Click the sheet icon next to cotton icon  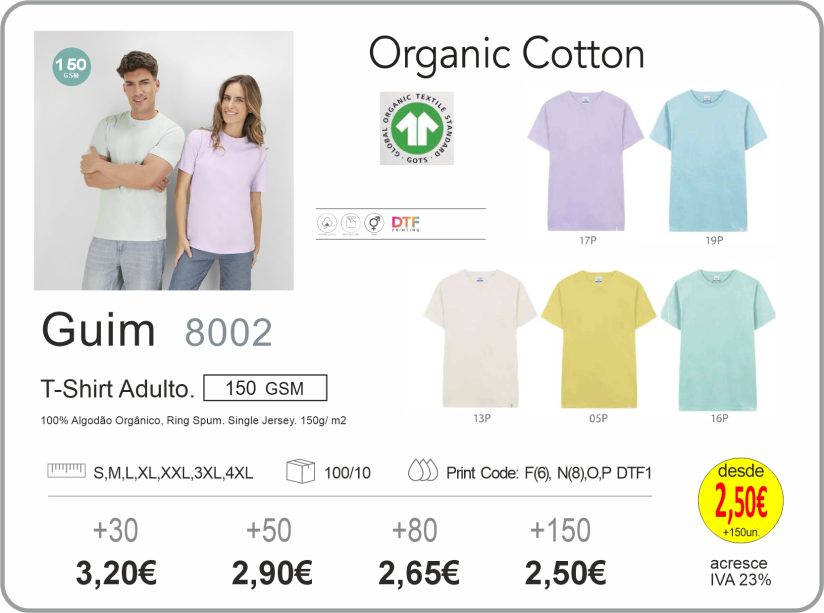coord(351,223)
